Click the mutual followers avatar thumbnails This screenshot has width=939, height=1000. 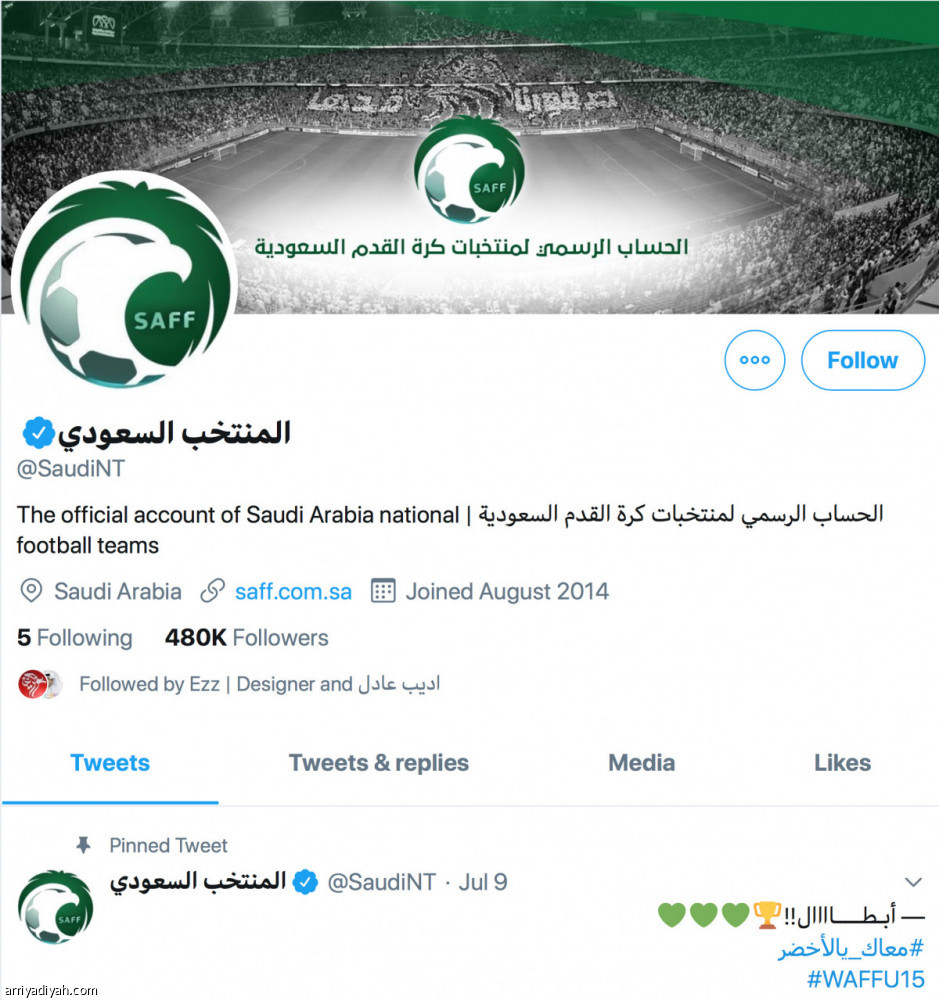[40, 684]
